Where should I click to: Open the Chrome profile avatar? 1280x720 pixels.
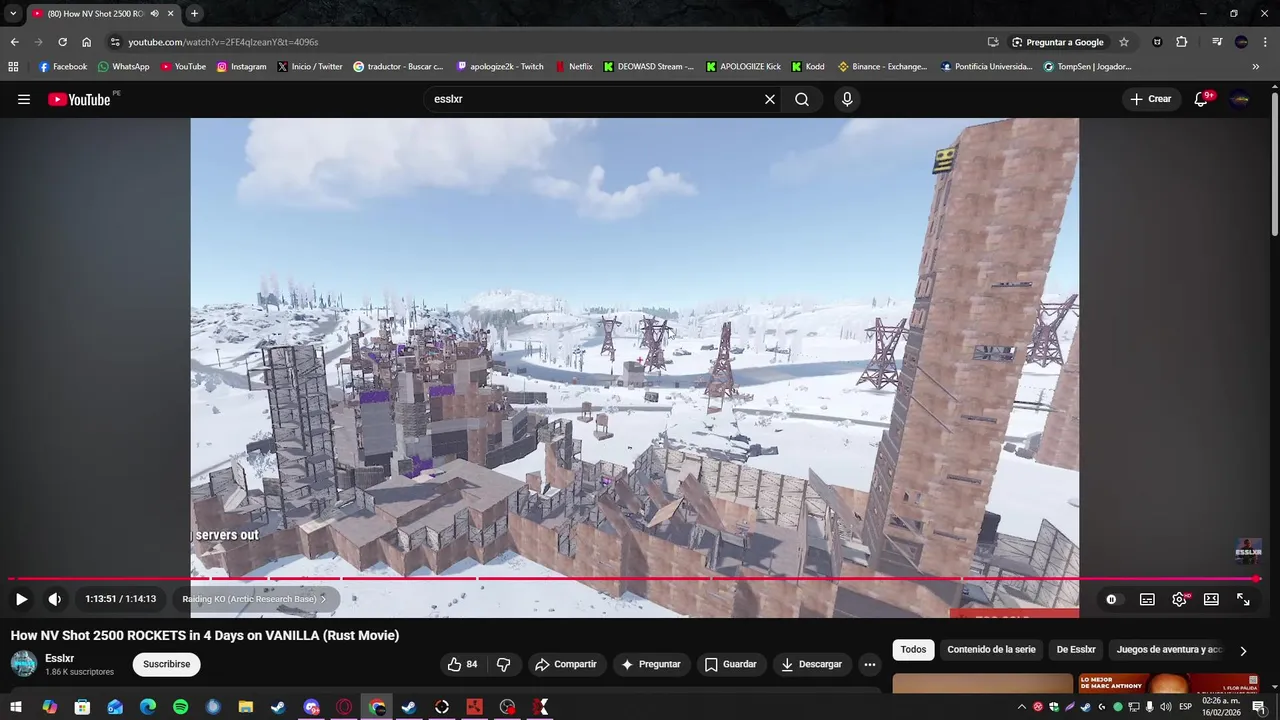click(1241, 42)
